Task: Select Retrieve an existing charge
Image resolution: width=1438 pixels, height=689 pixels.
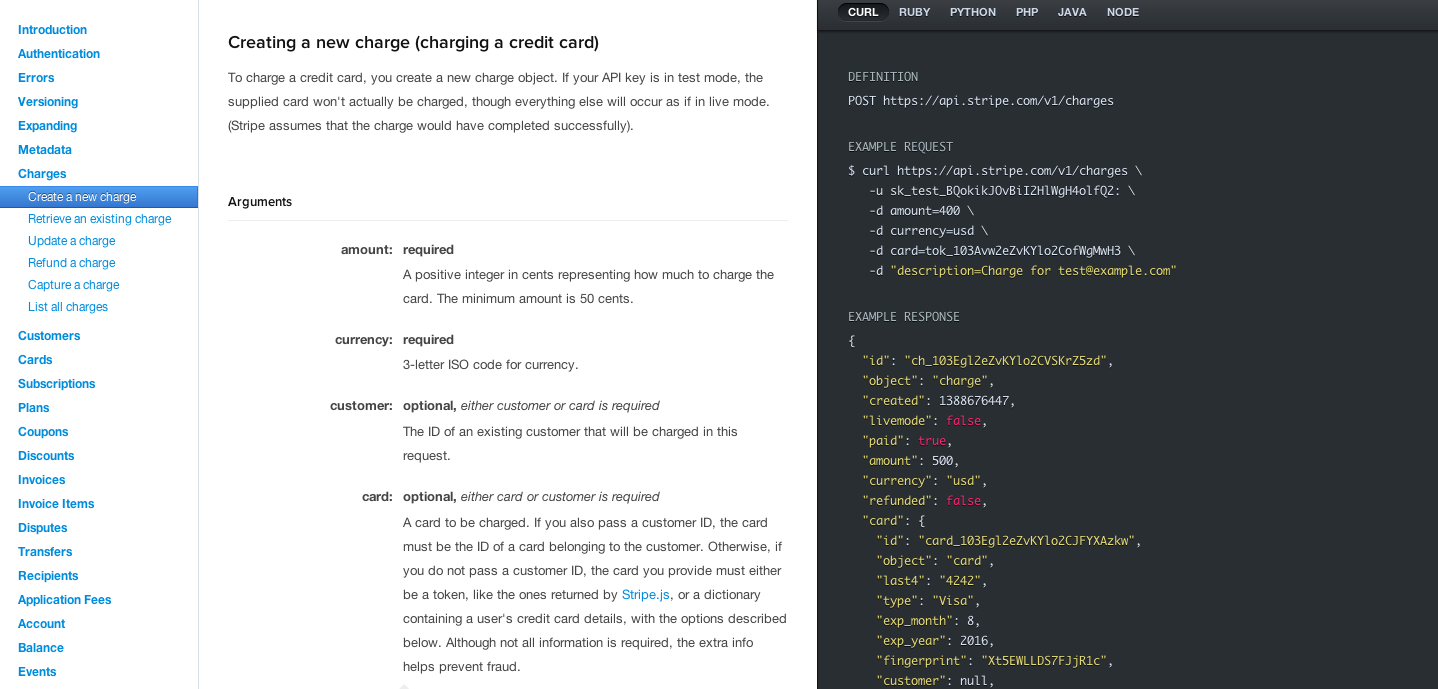Action: [99, 218]
